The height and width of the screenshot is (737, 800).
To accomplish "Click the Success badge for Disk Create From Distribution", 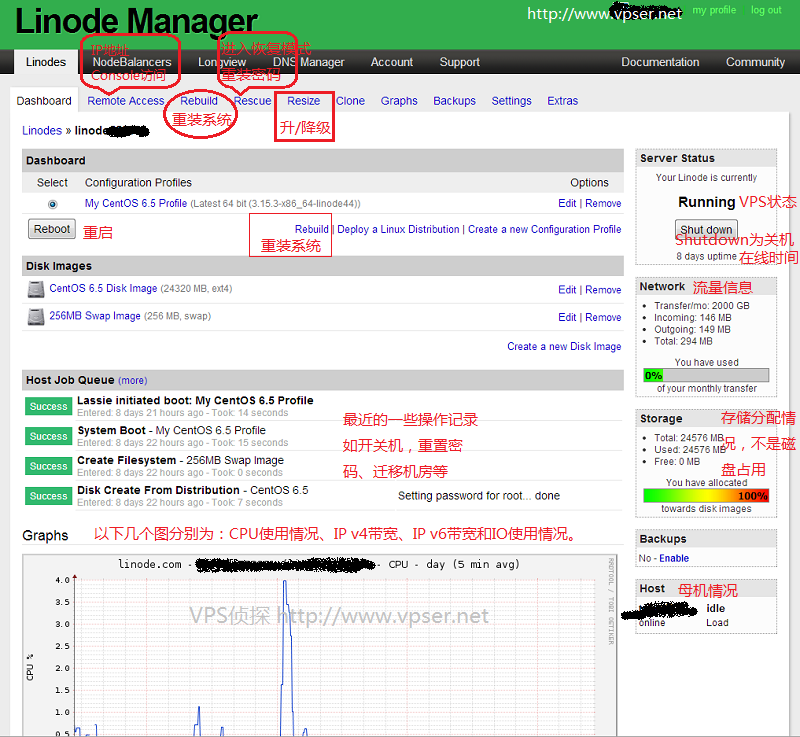I will [48, 496].
